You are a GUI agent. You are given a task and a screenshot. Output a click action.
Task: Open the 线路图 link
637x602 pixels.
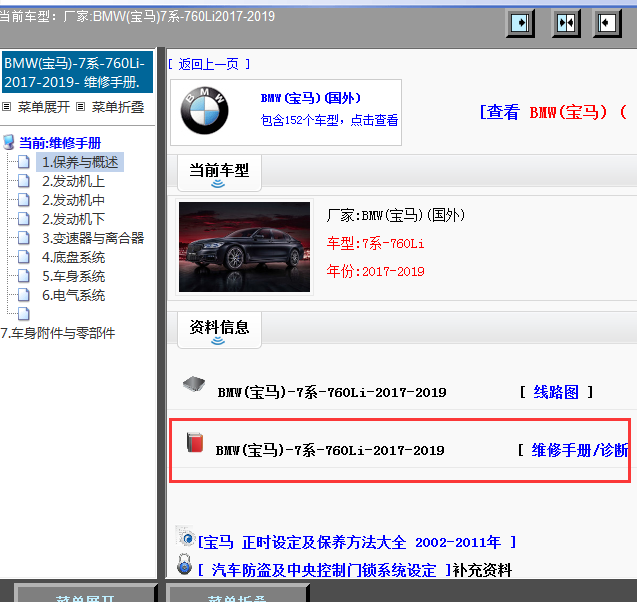point(556,392)
